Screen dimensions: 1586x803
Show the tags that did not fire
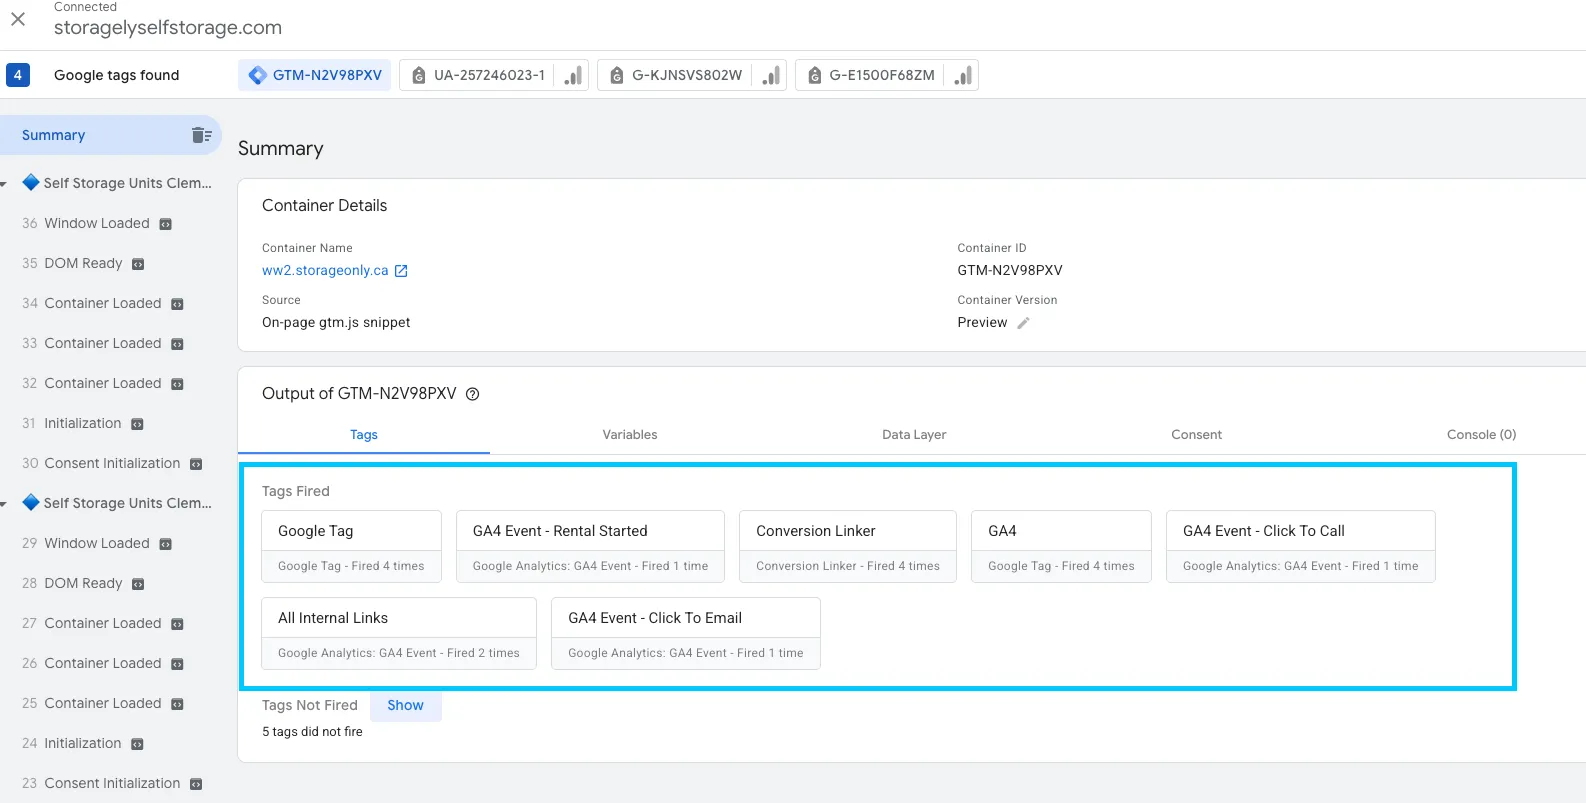click(405, 705)
